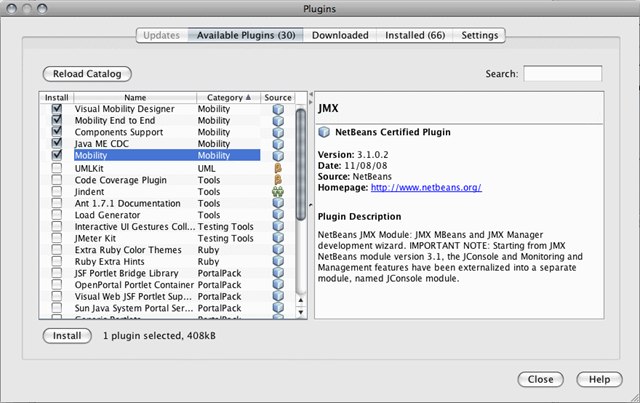Select Sun Java System Portal Ser... row
This screenshot has height=403, width=640.
167,308
